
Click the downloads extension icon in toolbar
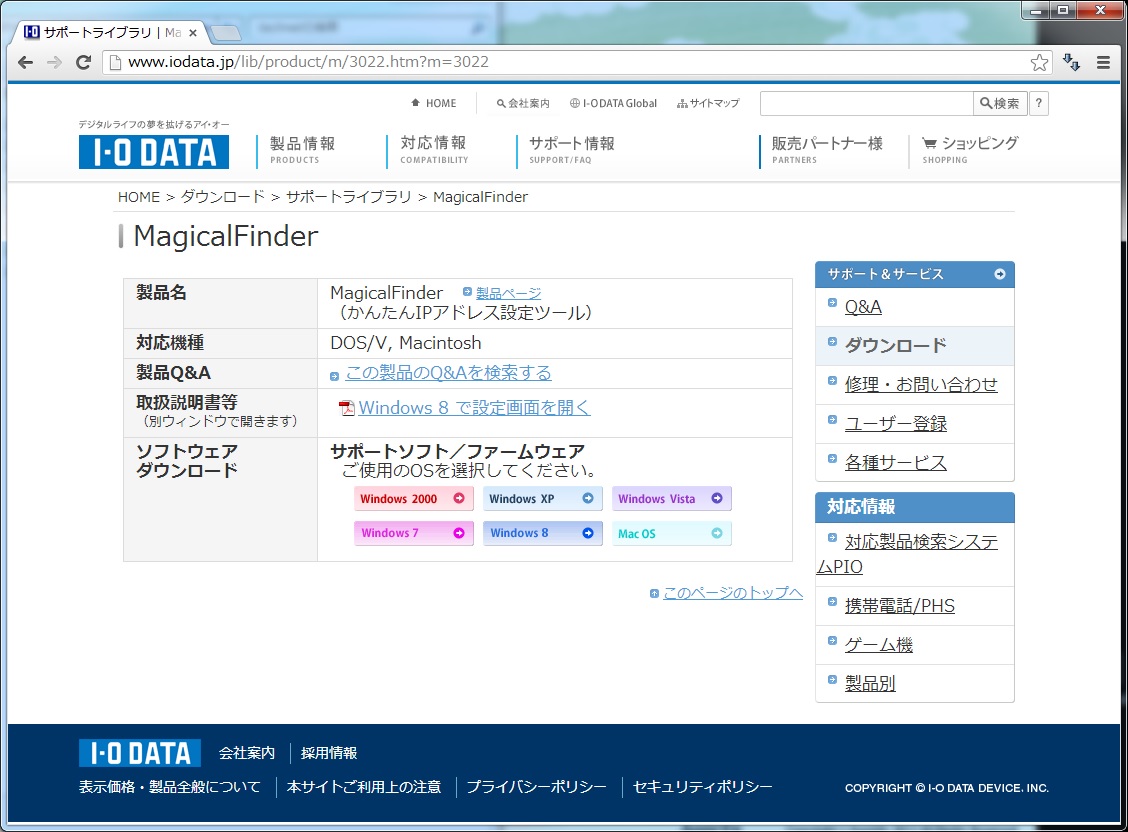(1072, 62)
